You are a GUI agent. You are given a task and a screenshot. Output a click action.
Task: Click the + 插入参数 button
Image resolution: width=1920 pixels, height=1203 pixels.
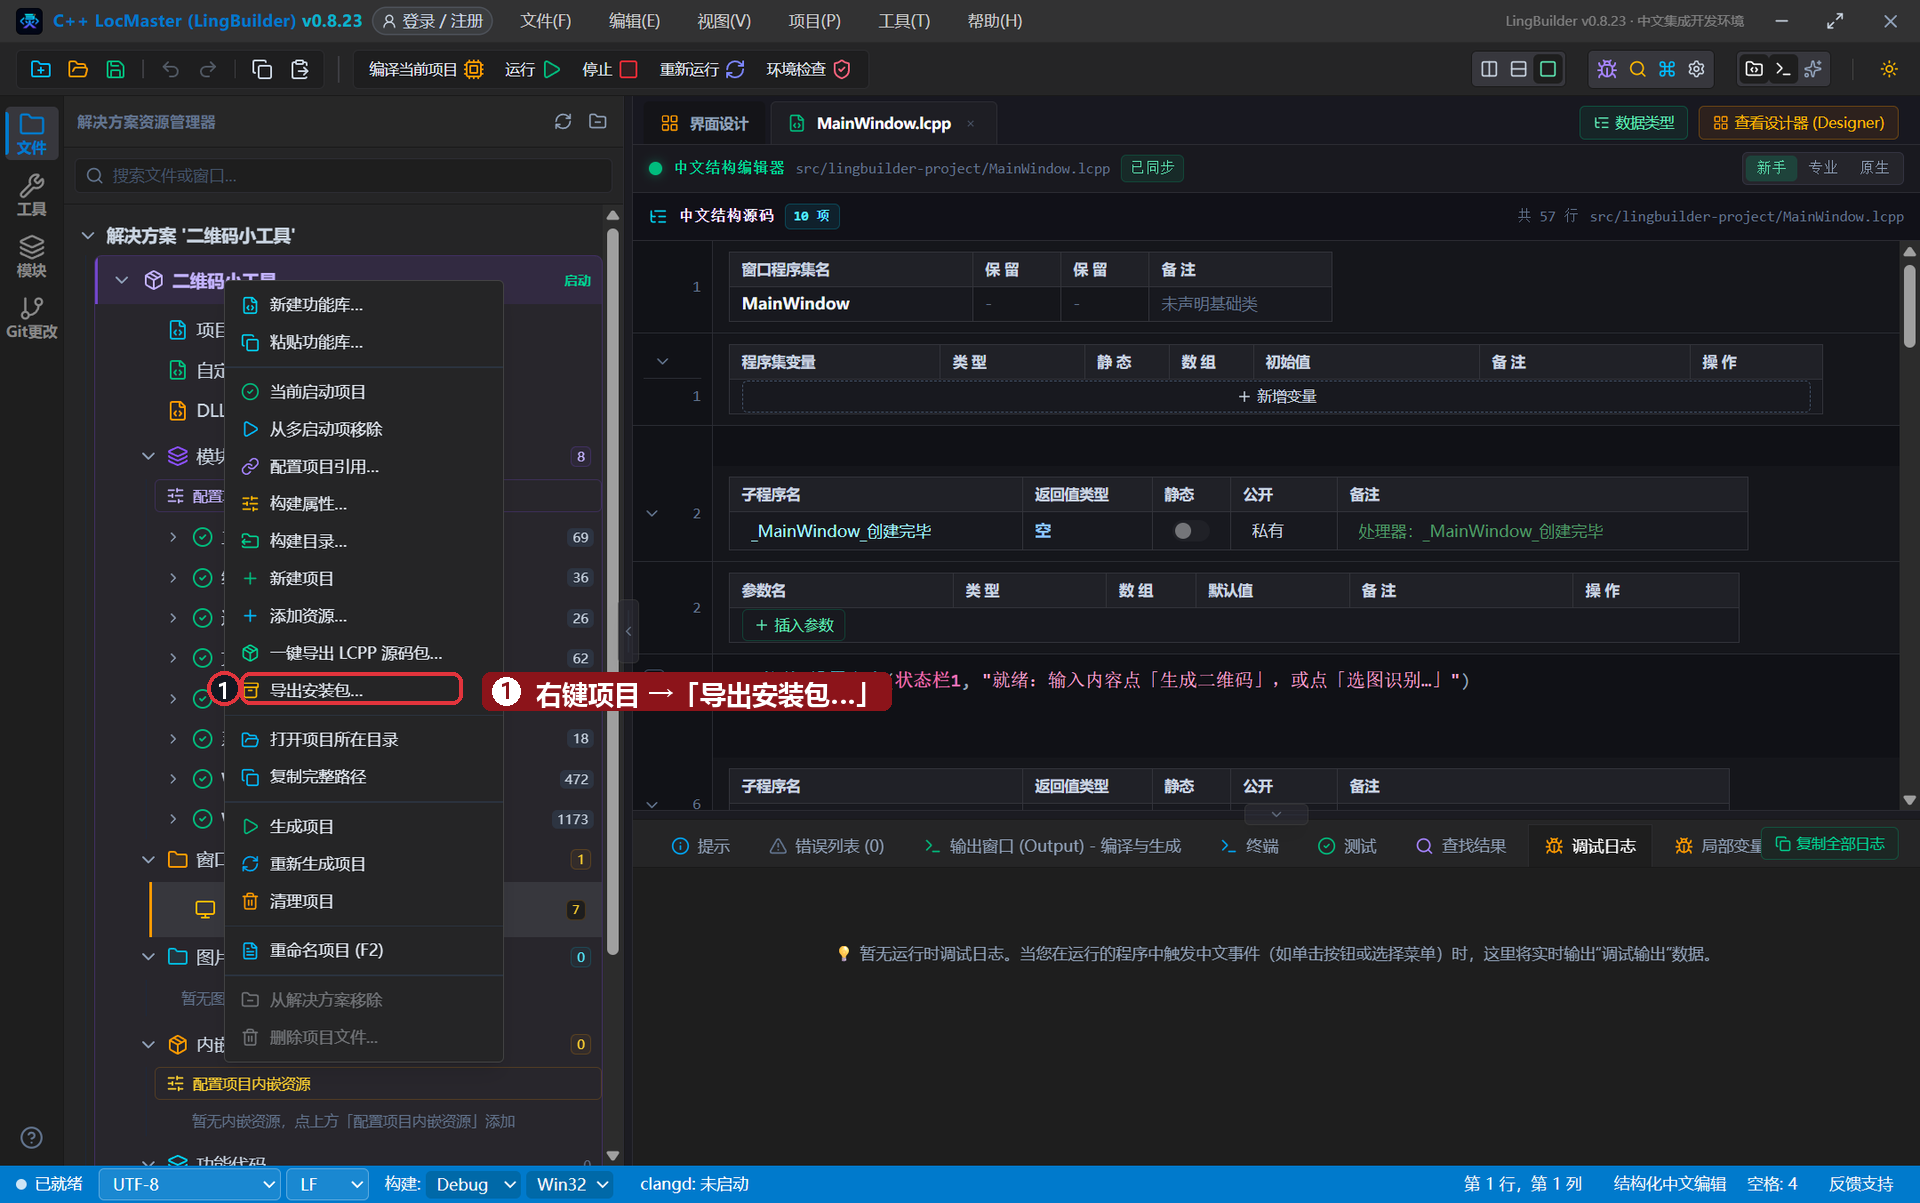(x=794, y=625)
